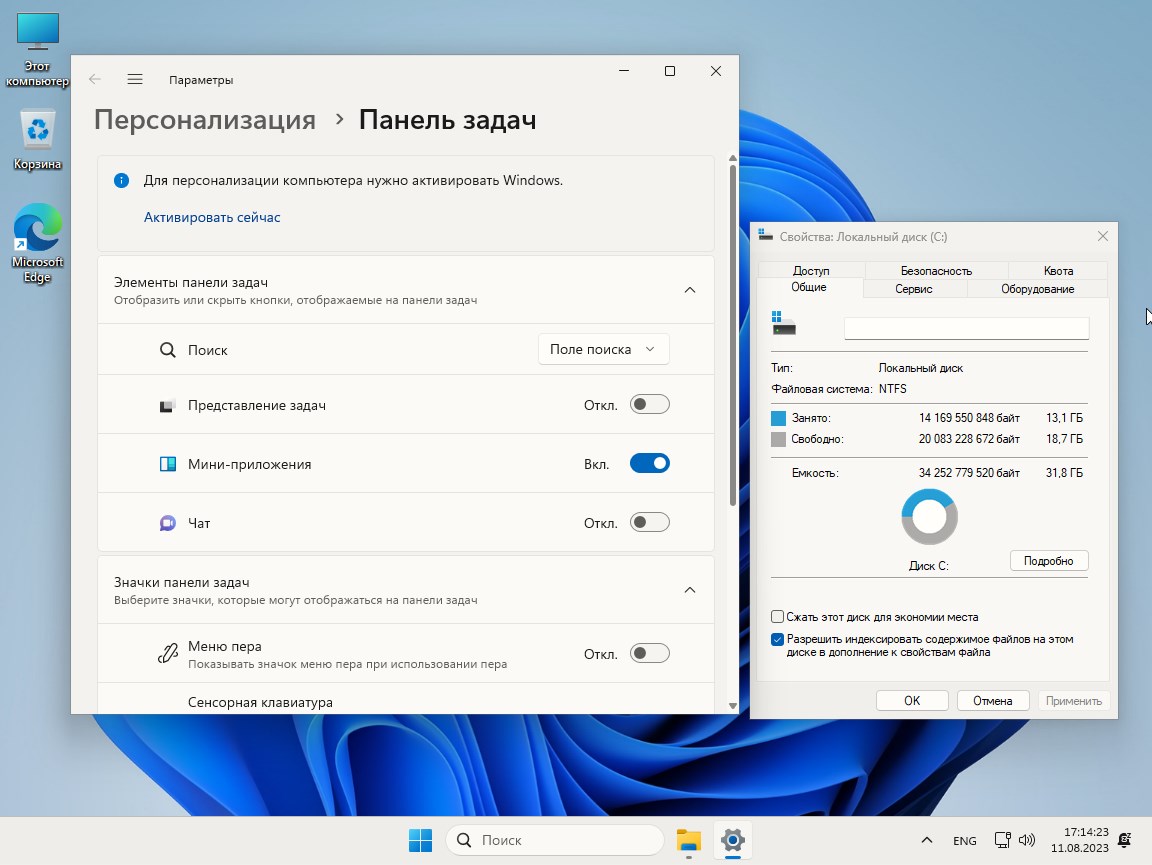Viewport: 1152px width, 865px height.
Task: Open the volume icon in system tray
Action: 1027,840
